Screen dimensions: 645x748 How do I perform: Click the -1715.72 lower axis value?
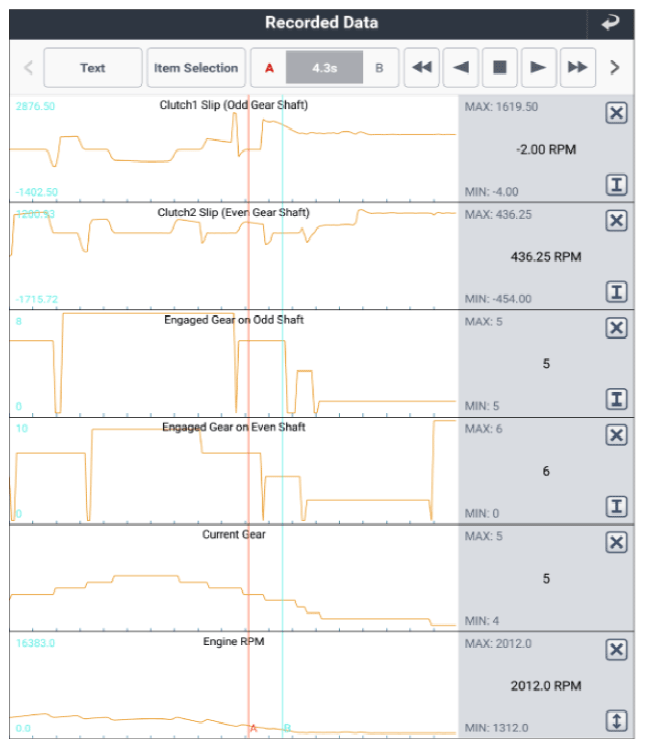(37, 300)
